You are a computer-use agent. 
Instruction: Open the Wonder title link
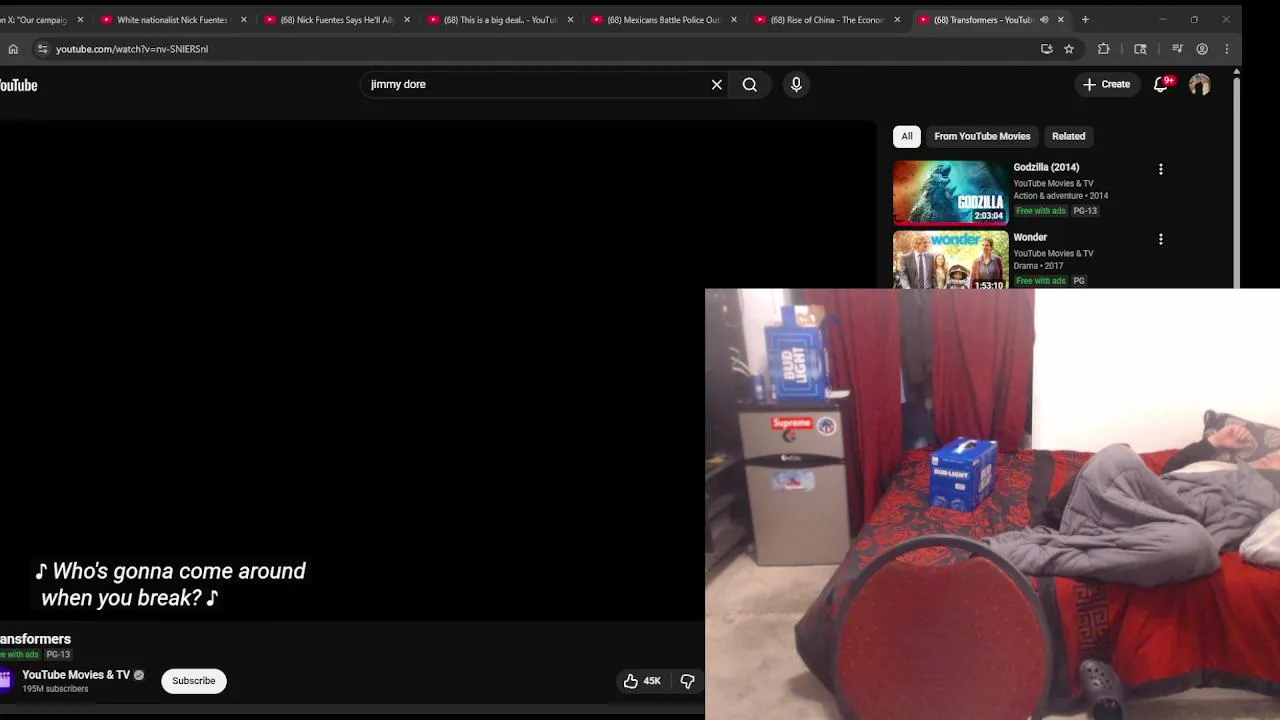pos(1030,237)
